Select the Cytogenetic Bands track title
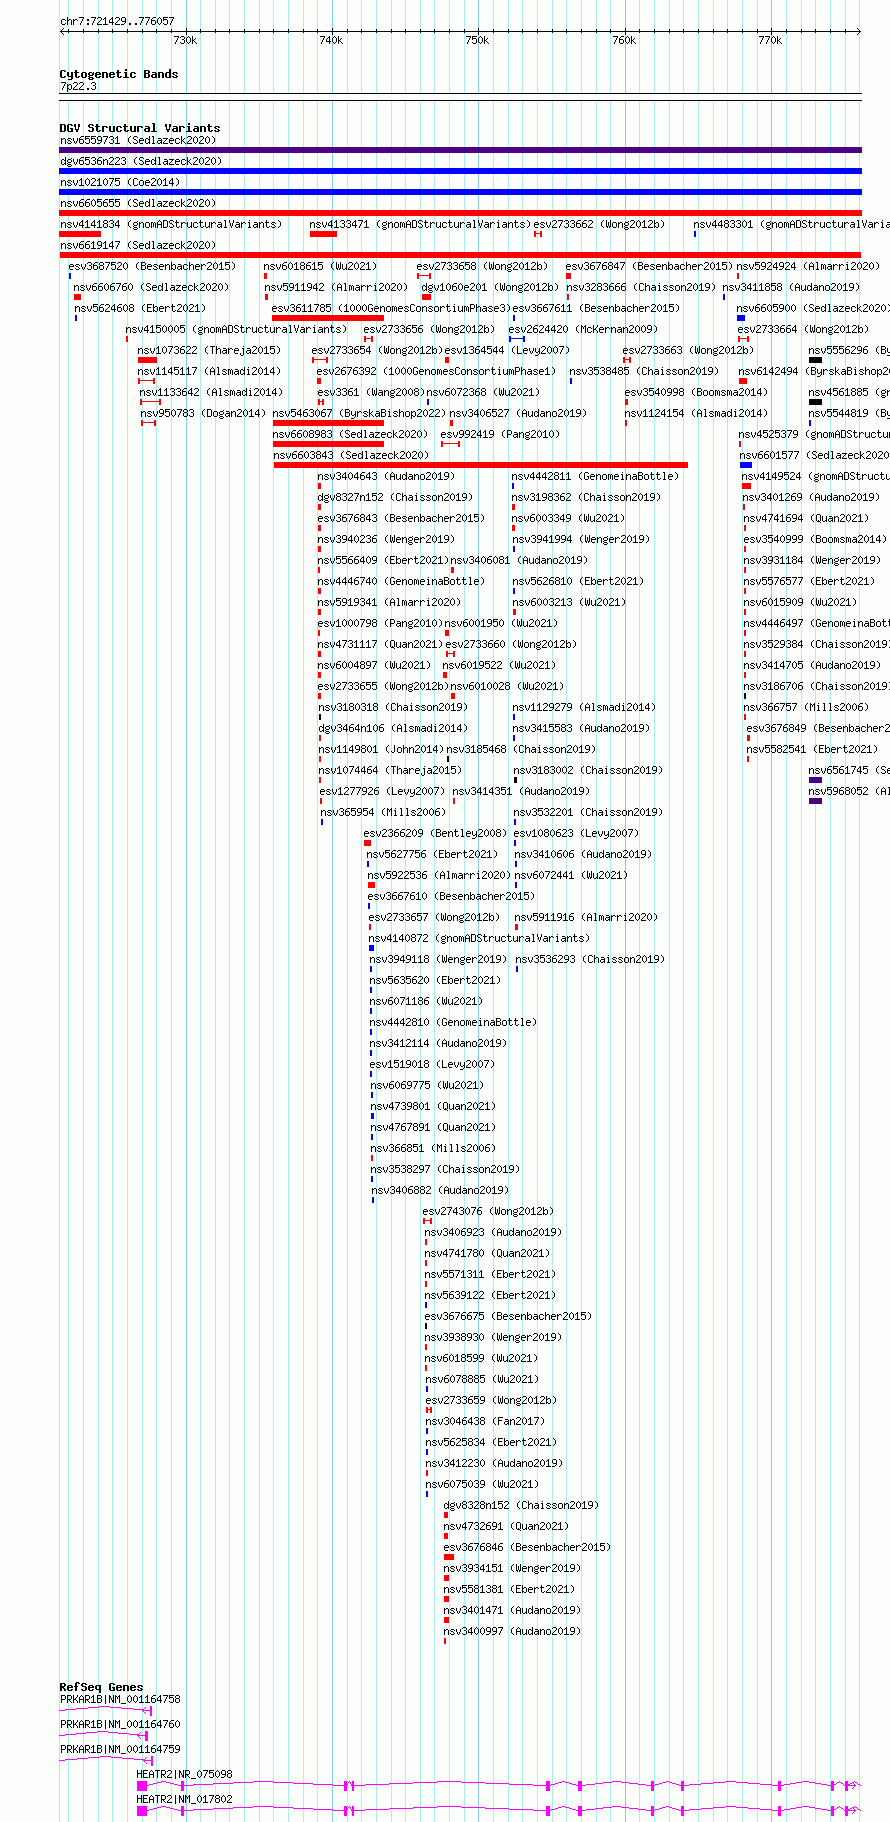The image size is (890, 1822). 119,74
